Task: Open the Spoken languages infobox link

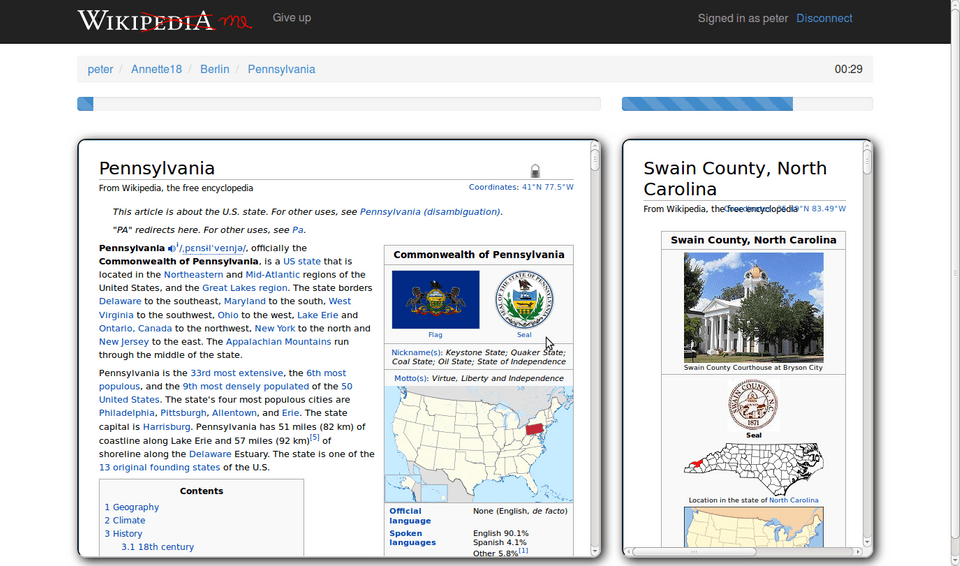Action: [412, 538]
